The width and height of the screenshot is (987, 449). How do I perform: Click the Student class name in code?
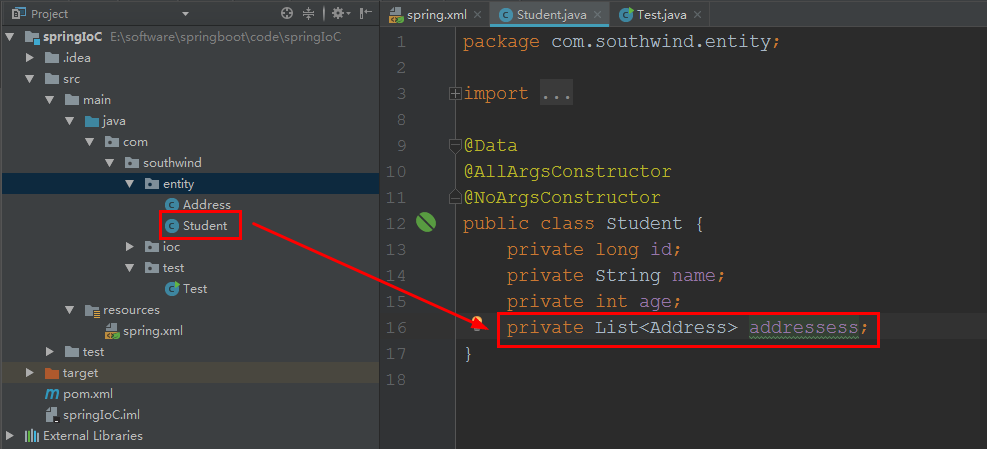tap(644, 224)
